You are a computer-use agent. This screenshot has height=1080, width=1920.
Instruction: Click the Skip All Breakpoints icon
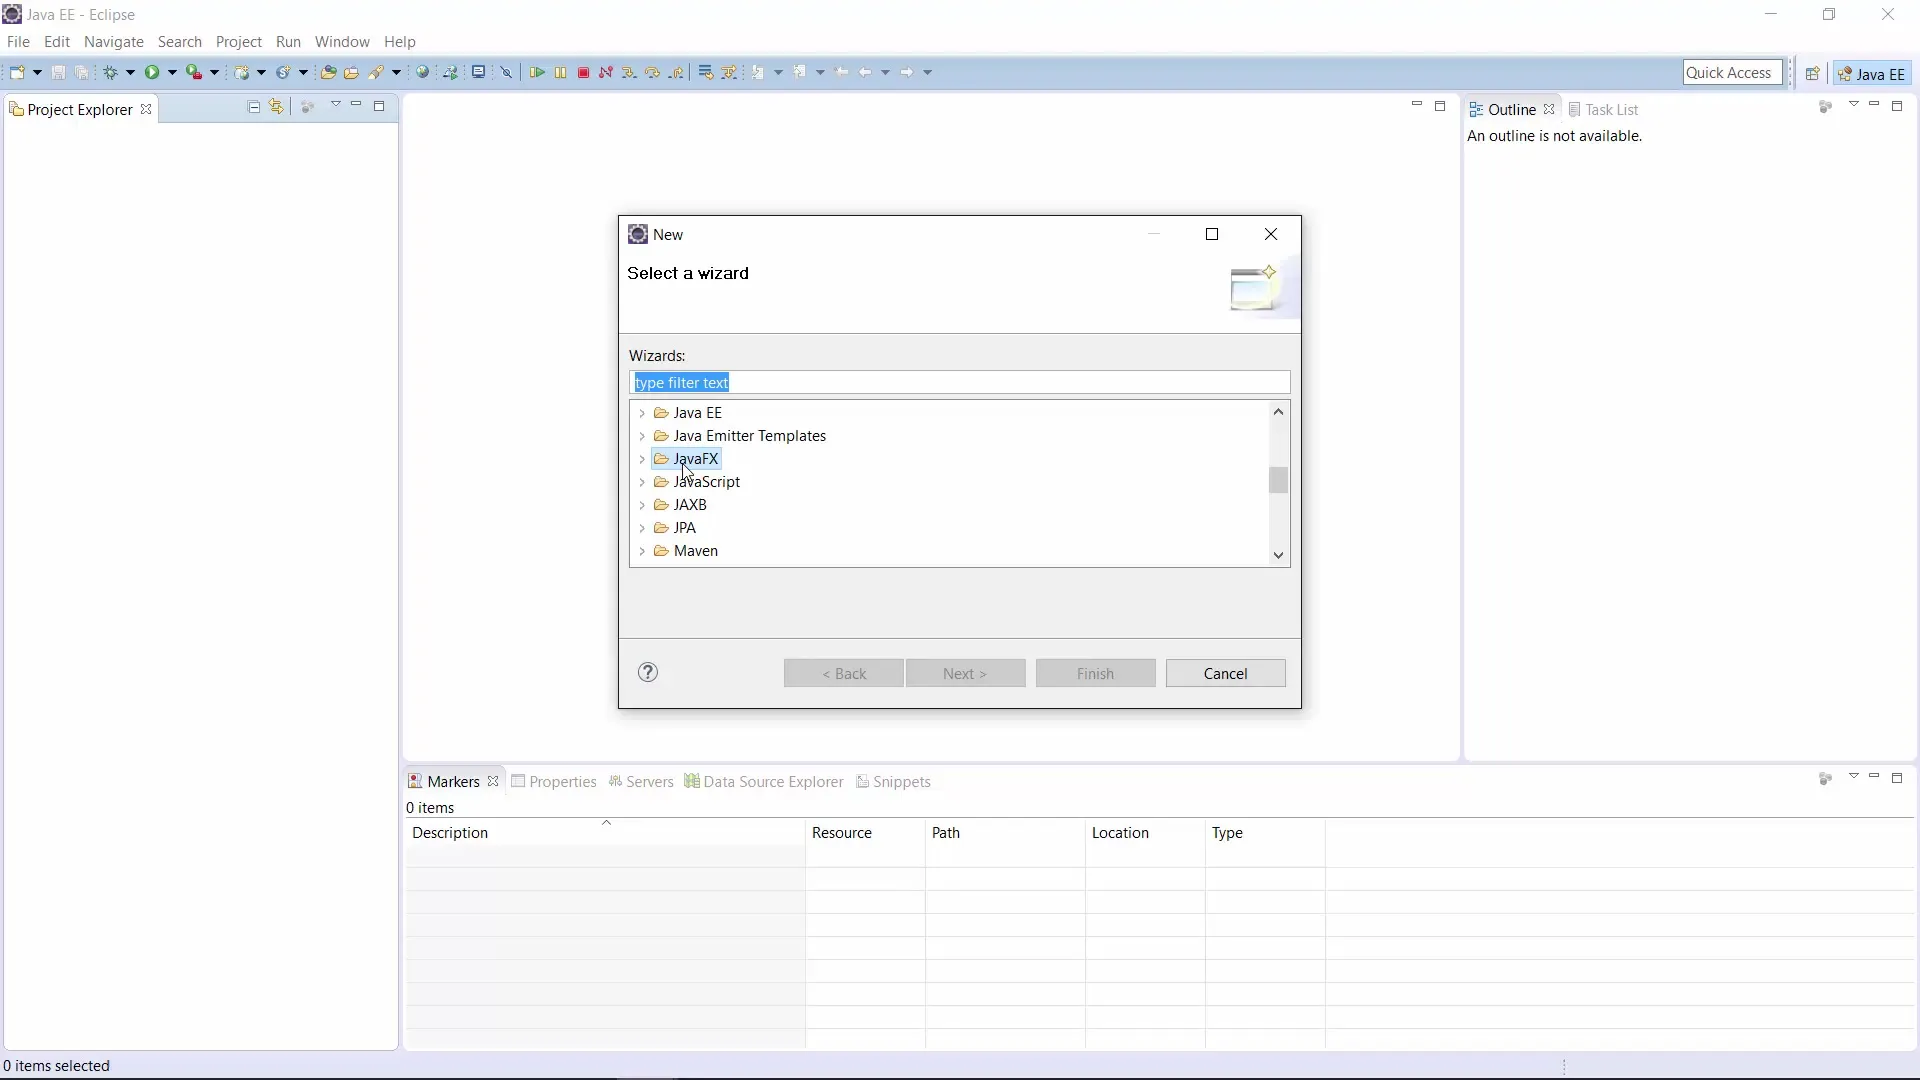pyautogui.click(x=507, y=72)
